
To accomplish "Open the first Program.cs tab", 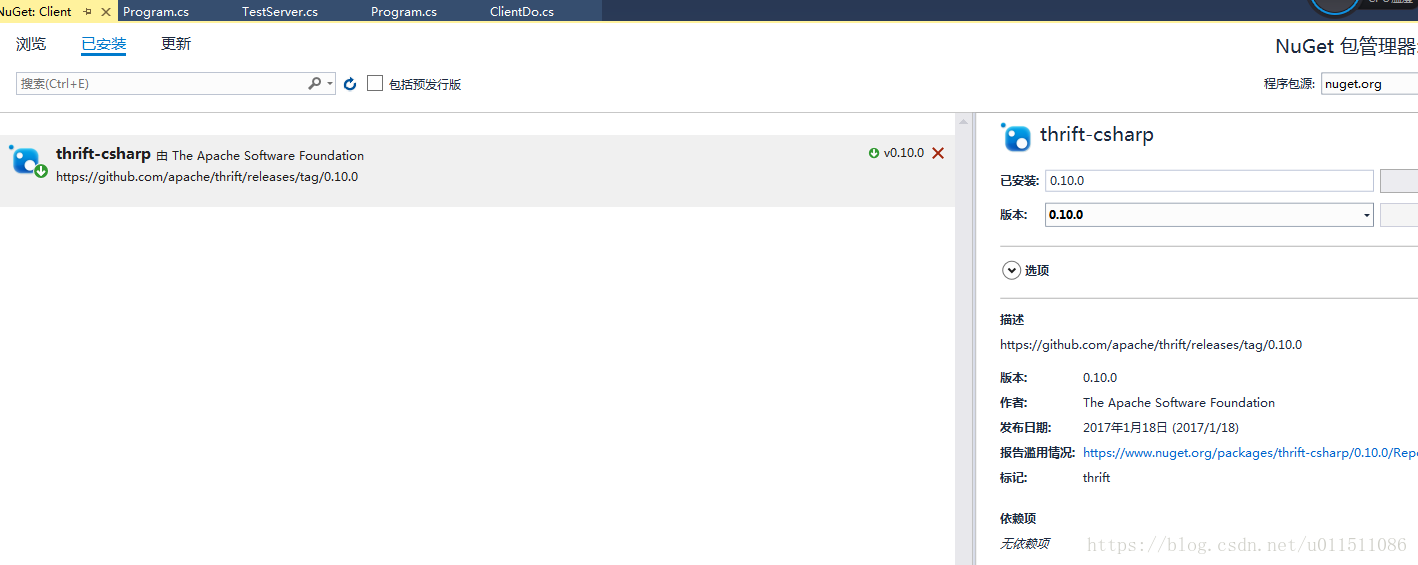I will (x=156, y=12).
